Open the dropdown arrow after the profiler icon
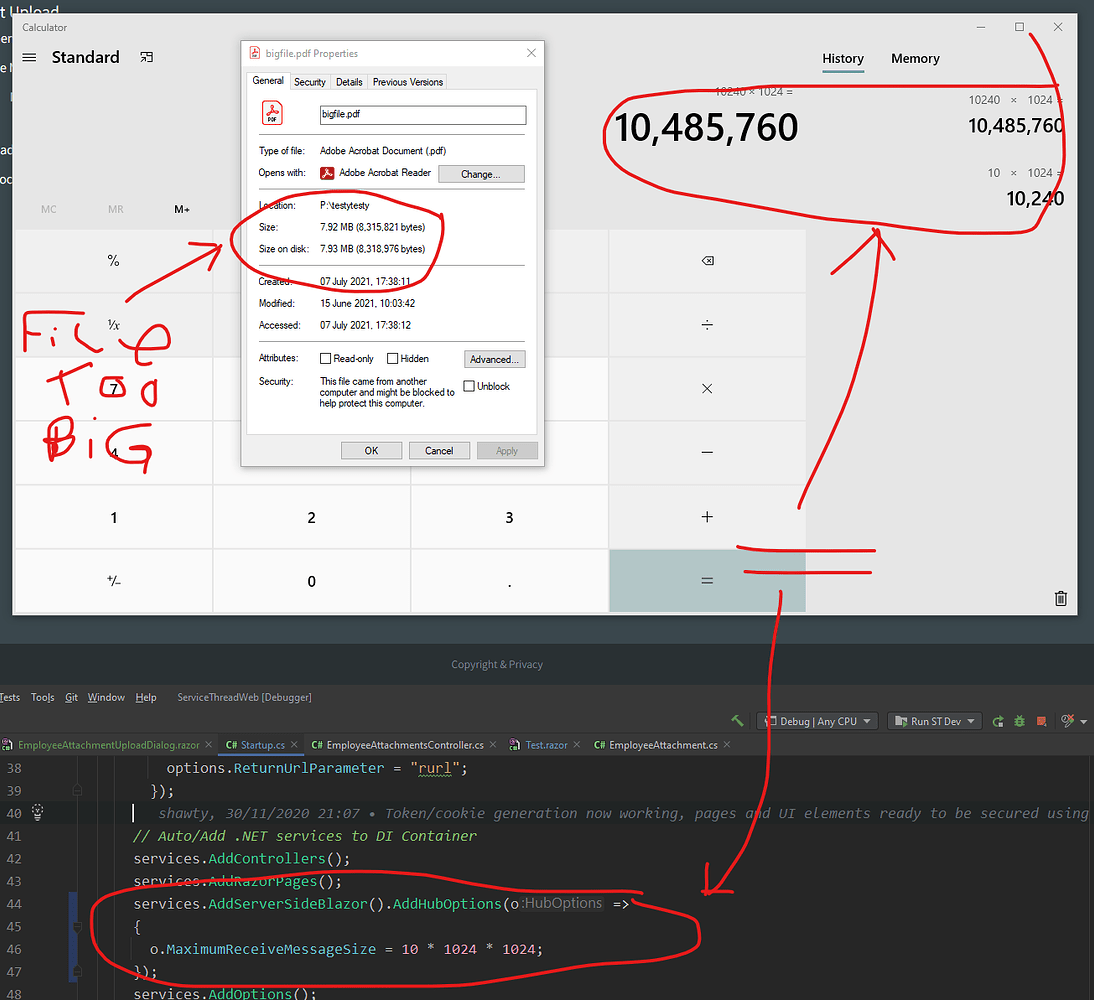This screenshot has height=1000, width=1094. pyautogui.click(x=1082, y=721)
